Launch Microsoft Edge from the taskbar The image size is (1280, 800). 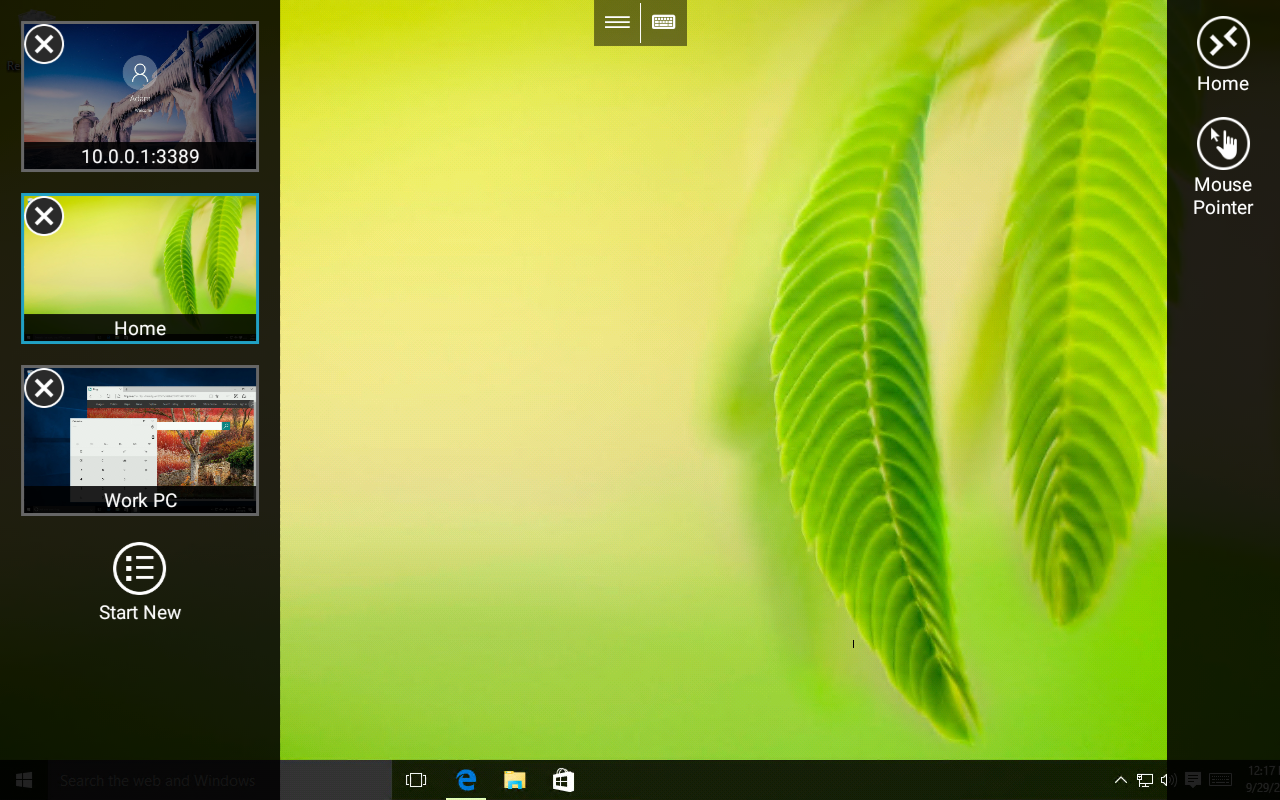pyautogui.click(x=465, y=779)
